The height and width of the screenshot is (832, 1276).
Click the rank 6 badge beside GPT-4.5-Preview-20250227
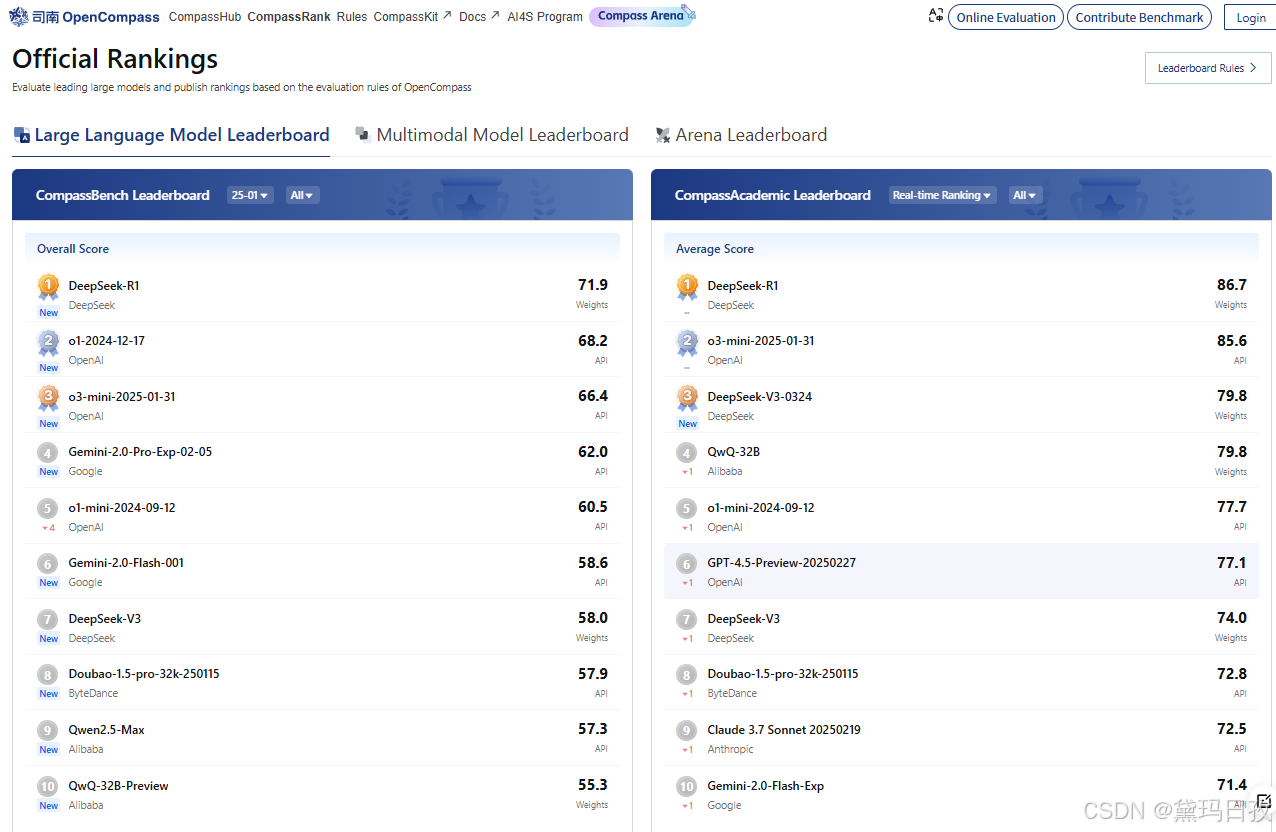click(x=687, y=564)
